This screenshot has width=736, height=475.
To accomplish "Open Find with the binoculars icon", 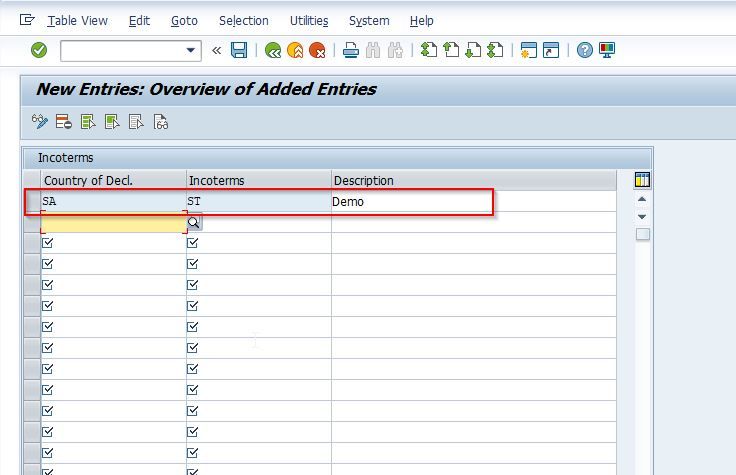I will point(373,50).
